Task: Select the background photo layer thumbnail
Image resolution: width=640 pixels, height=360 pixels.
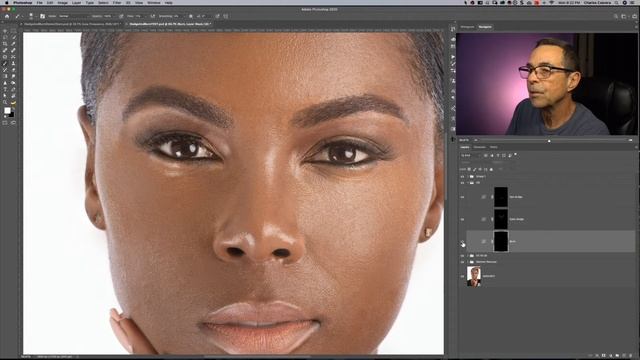Action: [x=474, y=276]
